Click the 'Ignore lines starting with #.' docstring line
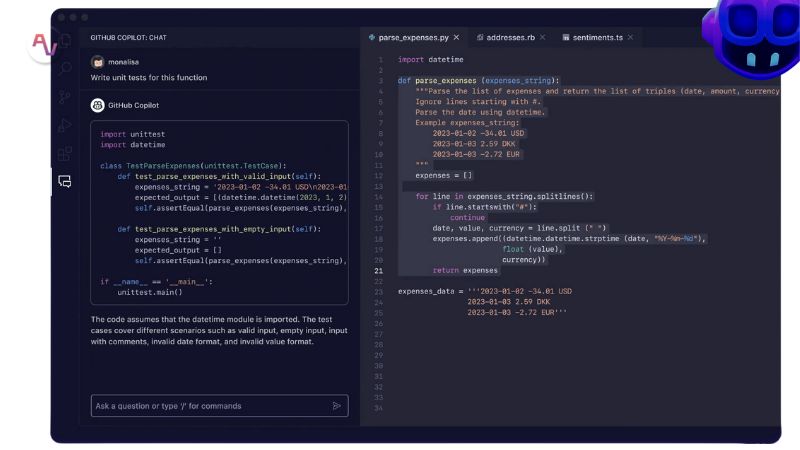 (x=478, y=102)
